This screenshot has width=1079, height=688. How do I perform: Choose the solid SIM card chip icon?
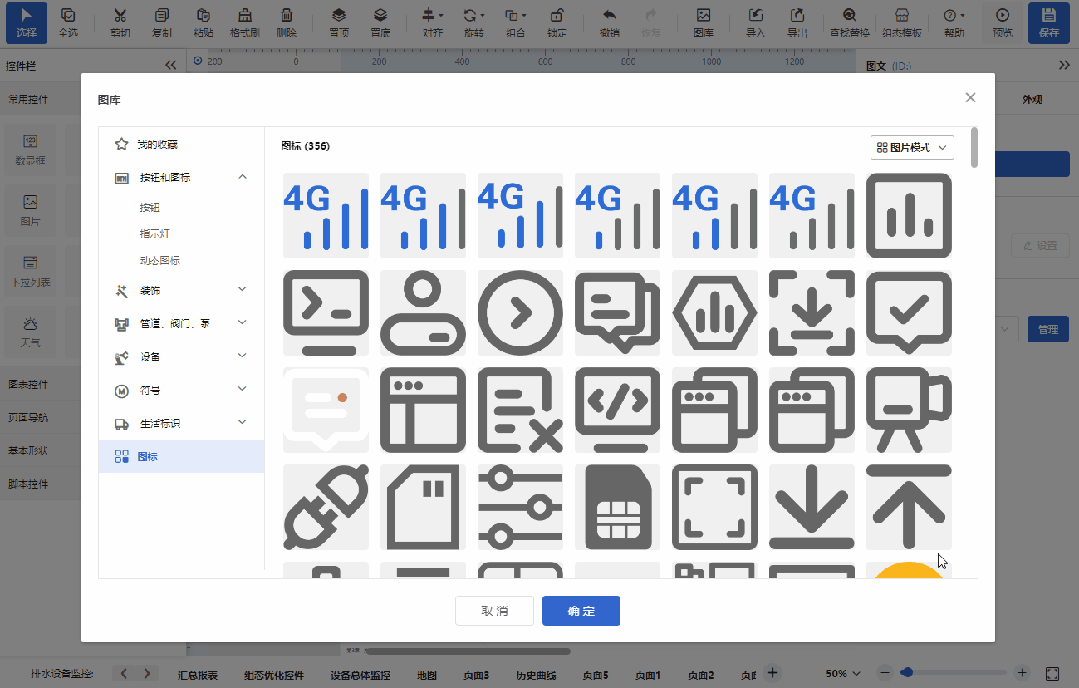[617, 507]
